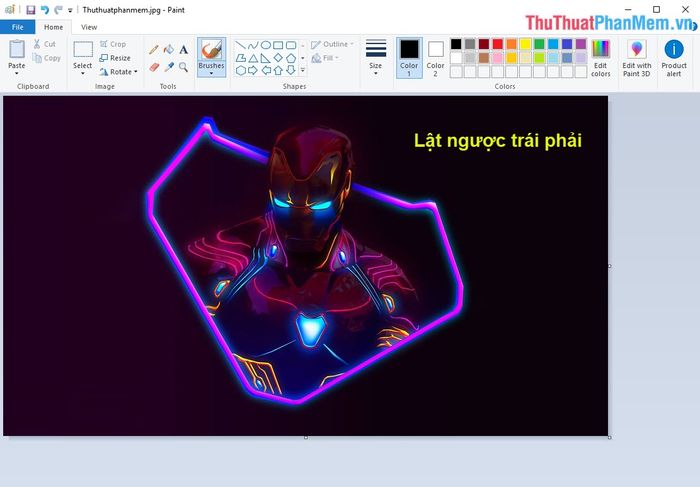This screenshot has width=700, height=487.
Task: Expand the Paste options arrow
Action: click(17, 73)
